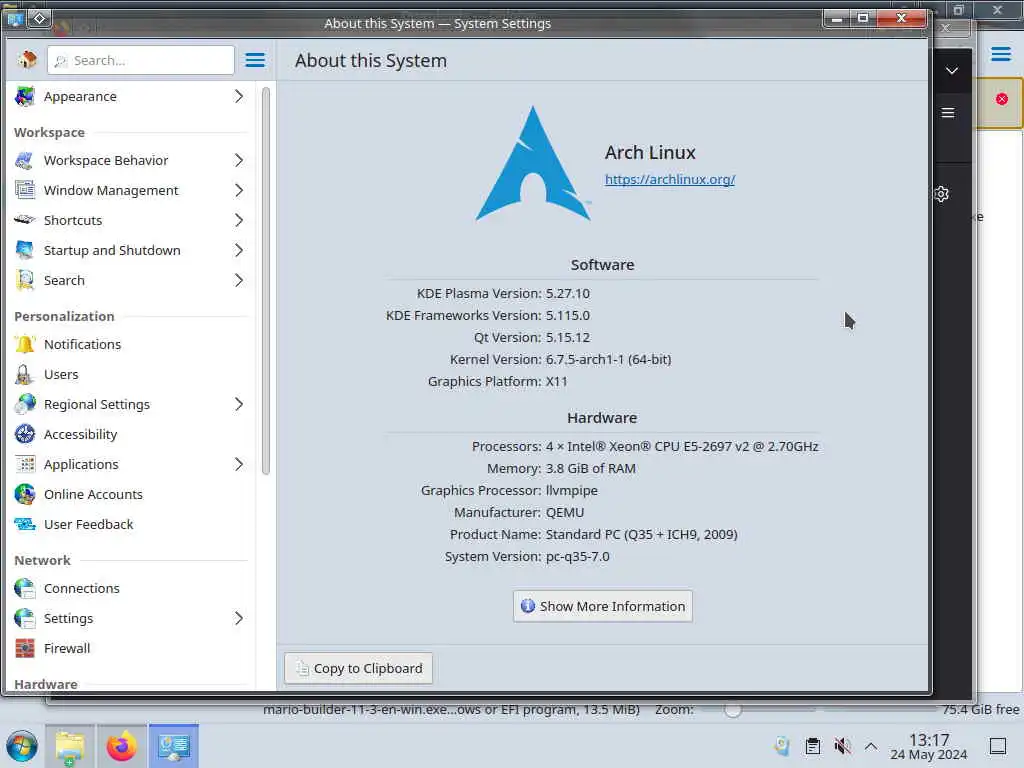Click the Arch Linux logo
The height and width of the screenshot is (768, 1024).
pyautogui.click(x=533, y=164)
